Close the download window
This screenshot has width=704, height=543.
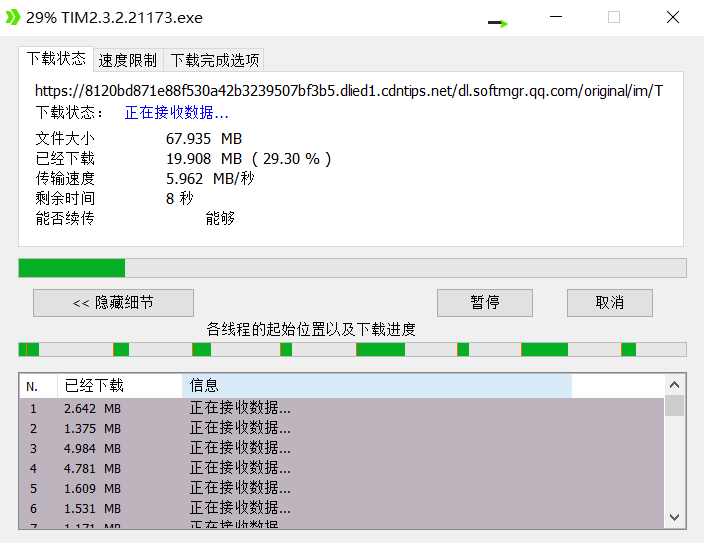[673, 17]
